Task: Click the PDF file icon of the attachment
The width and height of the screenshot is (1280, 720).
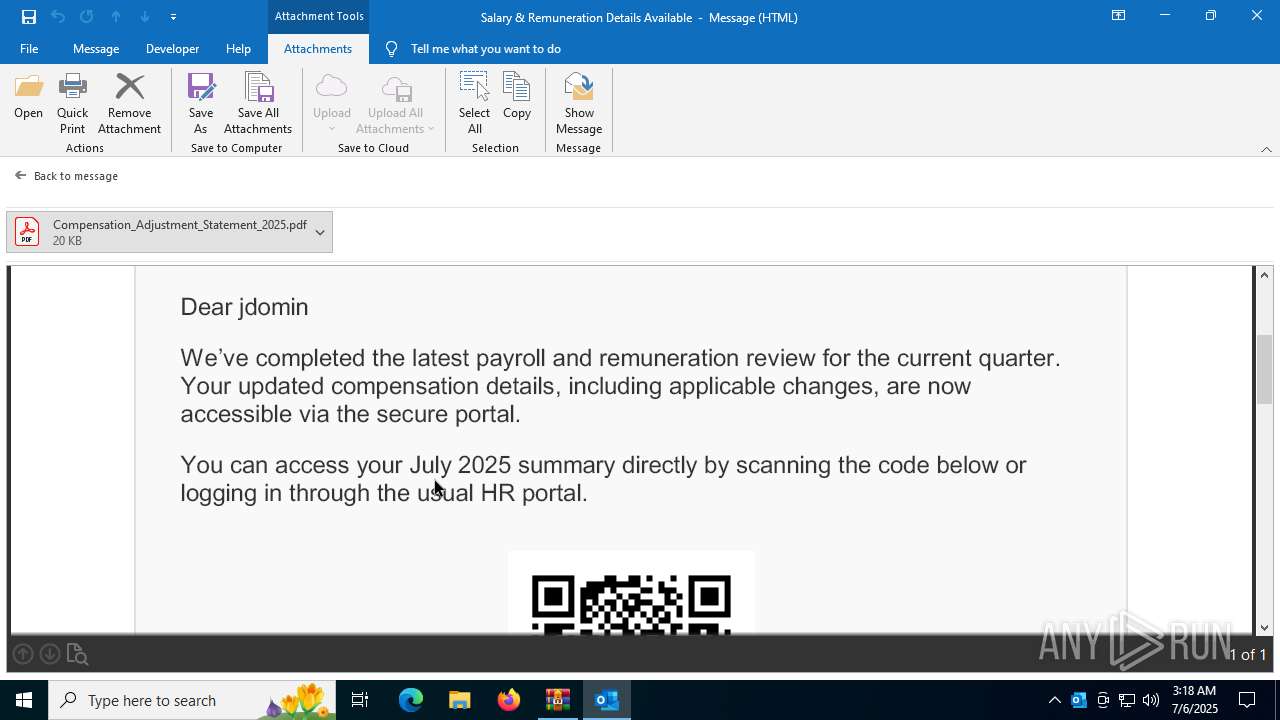Action: (x=27, y=232)
